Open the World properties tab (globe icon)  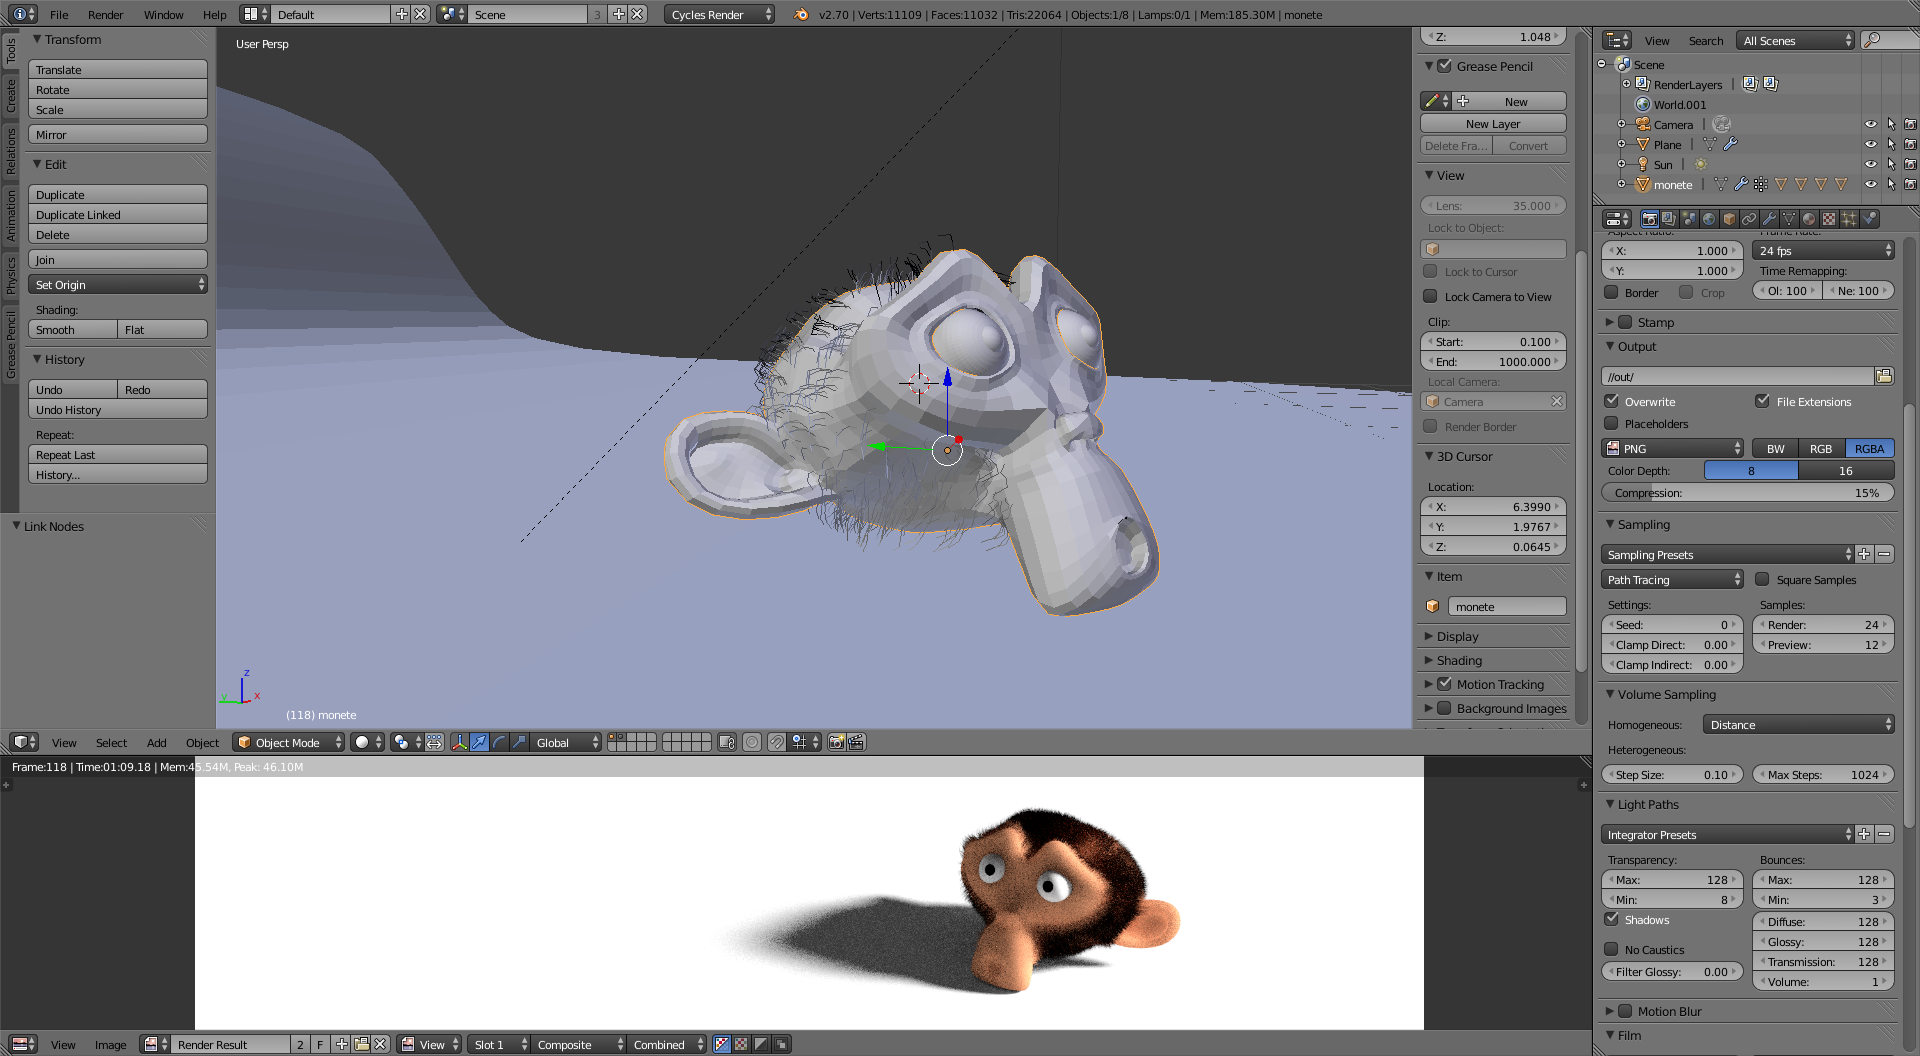click(x=1709, y=219)
